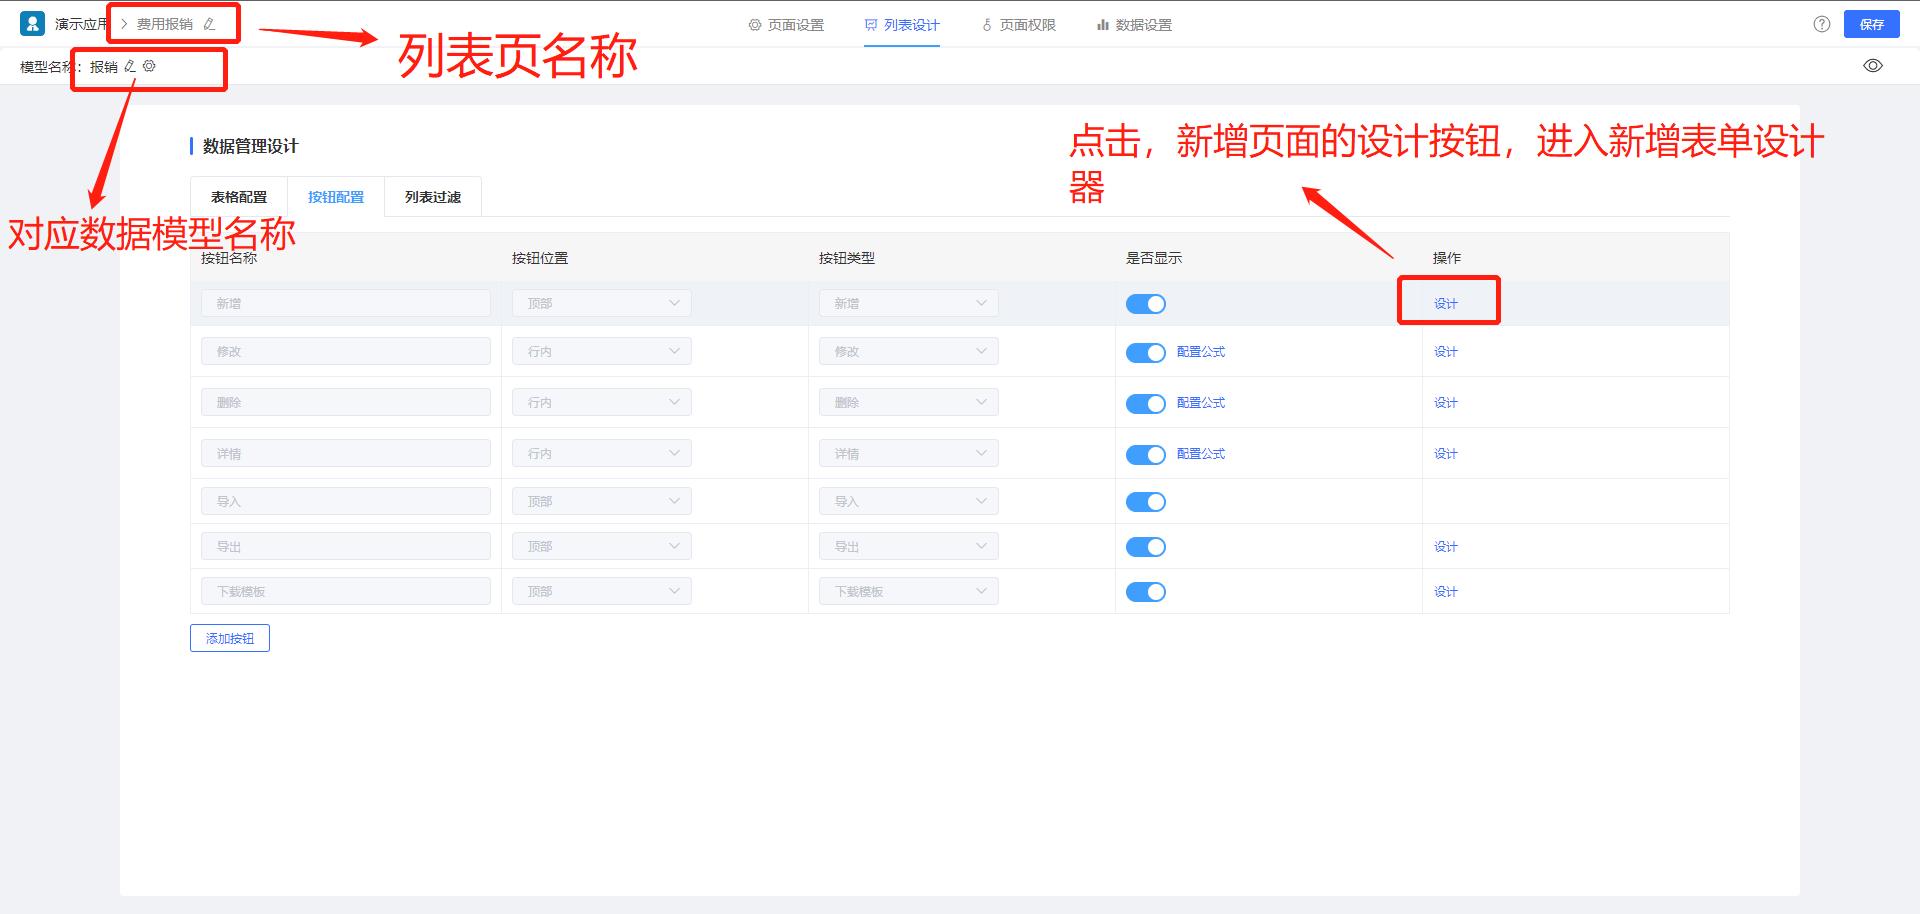Click 设计 link in the 删除 row
The width and height of the screenshot is (1920, 914).
(x=1446, y=402)
